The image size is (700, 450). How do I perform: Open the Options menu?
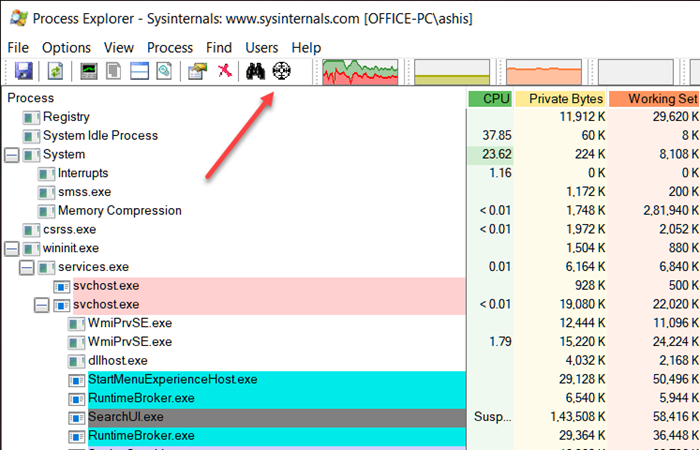point(66,47)
